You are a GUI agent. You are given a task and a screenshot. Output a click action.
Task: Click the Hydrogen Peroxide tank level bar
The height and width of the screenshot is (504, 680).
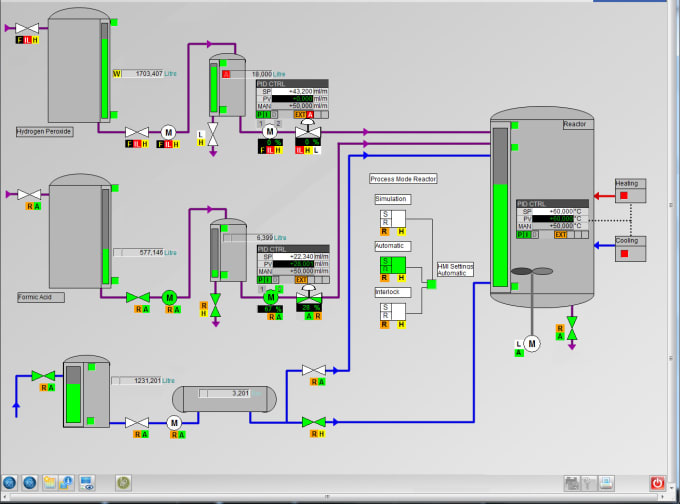point(105,71)
